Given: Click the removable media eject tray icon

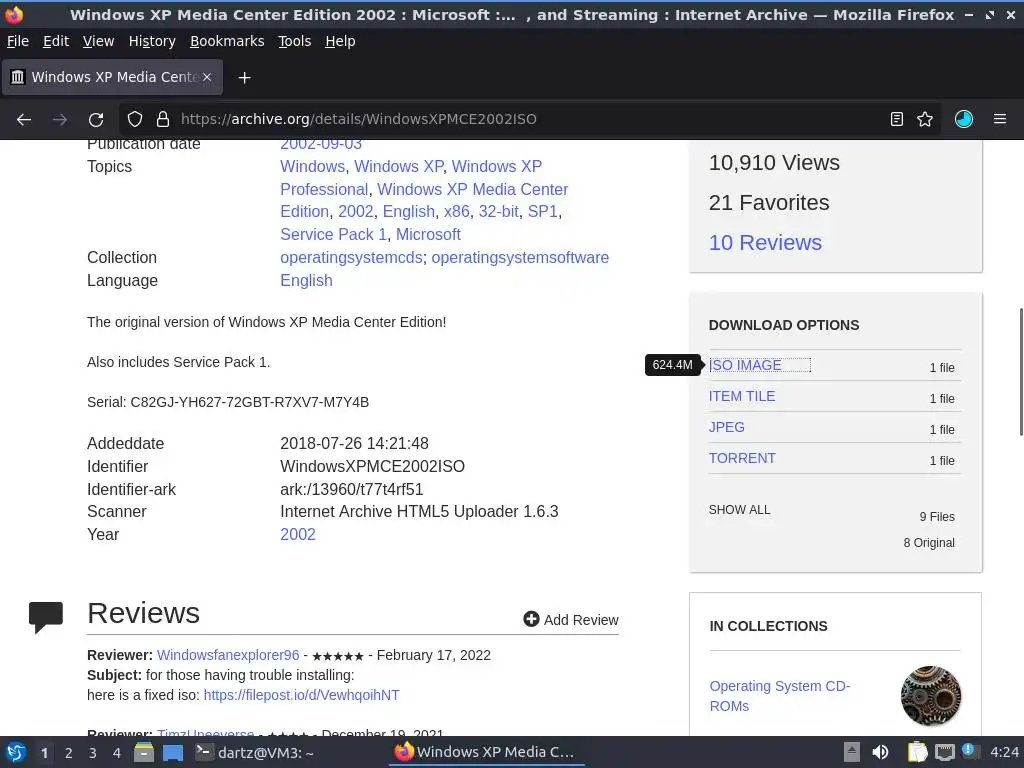Looking at the screenshot, I should [x=852, y=752].
